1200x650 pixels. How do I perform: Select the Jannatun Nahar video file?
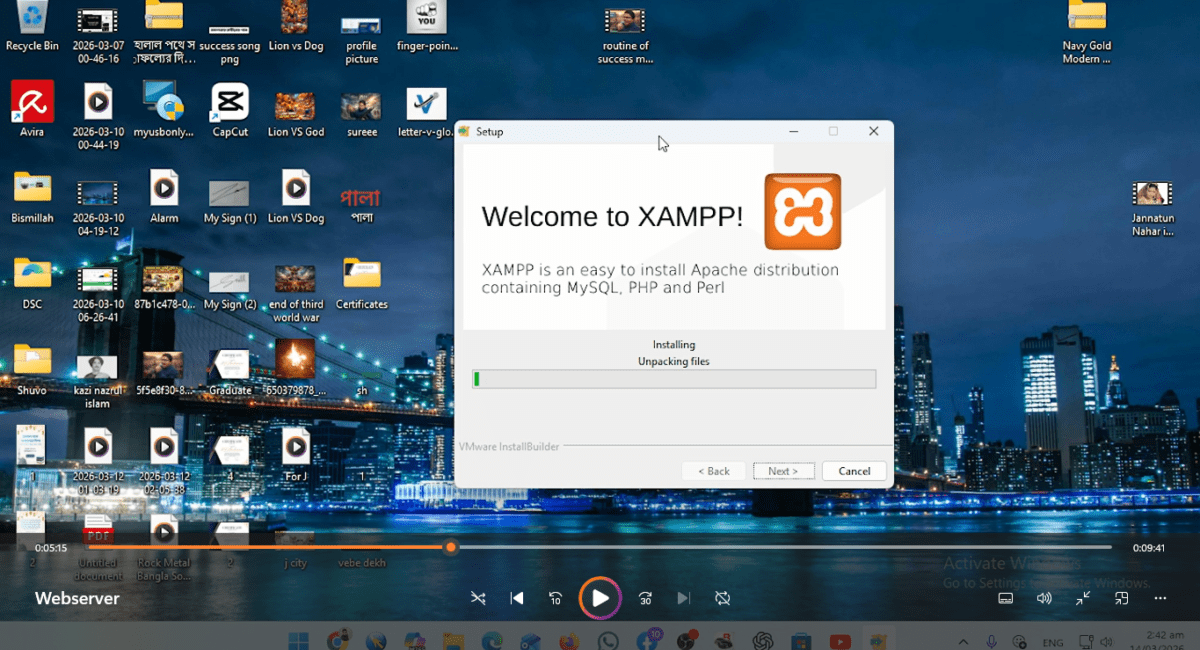tap(1153, 208)
